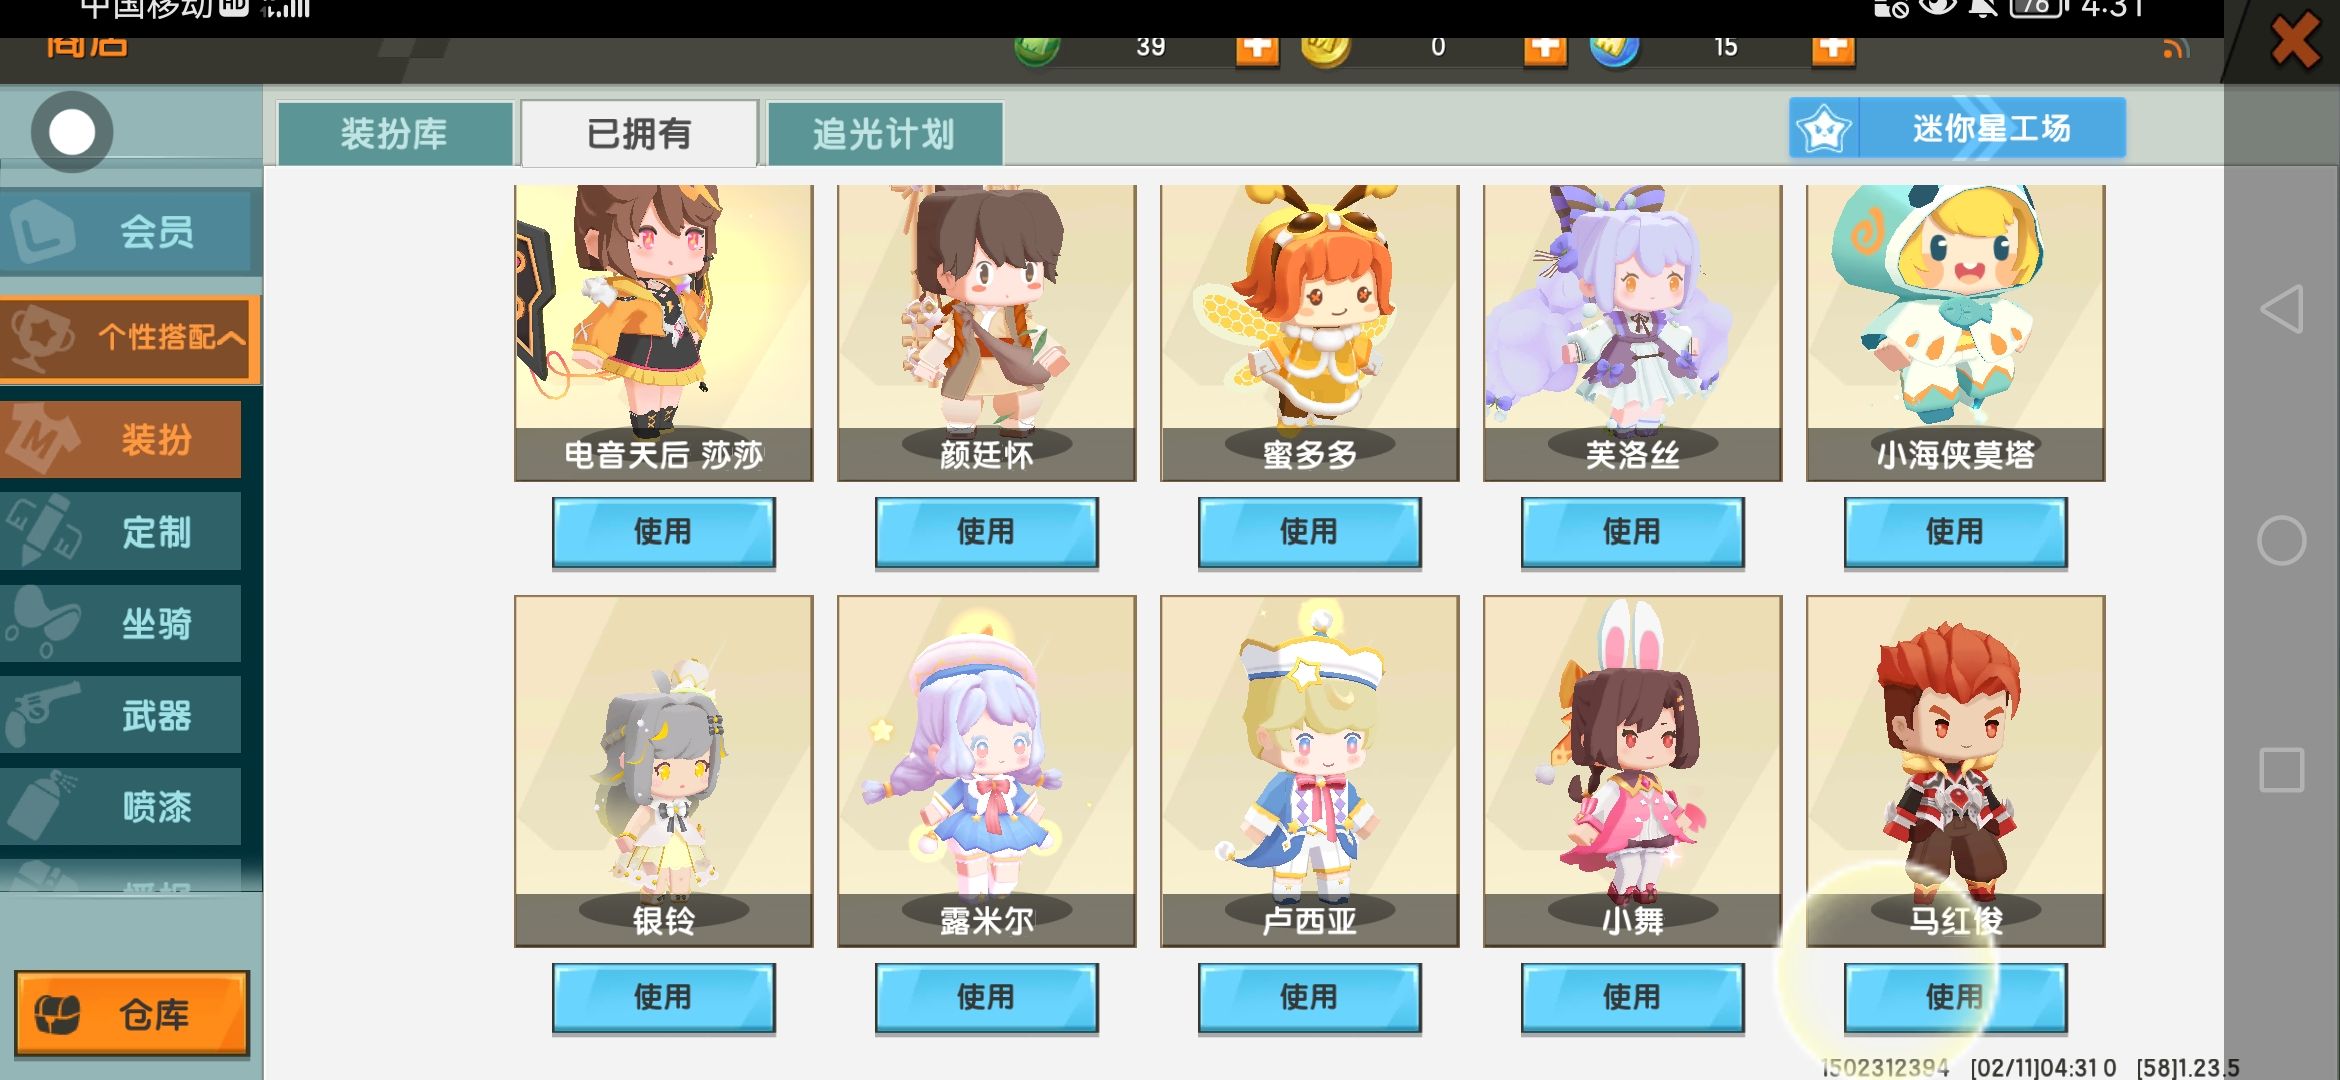Select the 坐骑 mounts category
Image resolution: width=2340 pixels, height=1080 pixels.
(x=121, y=624)
